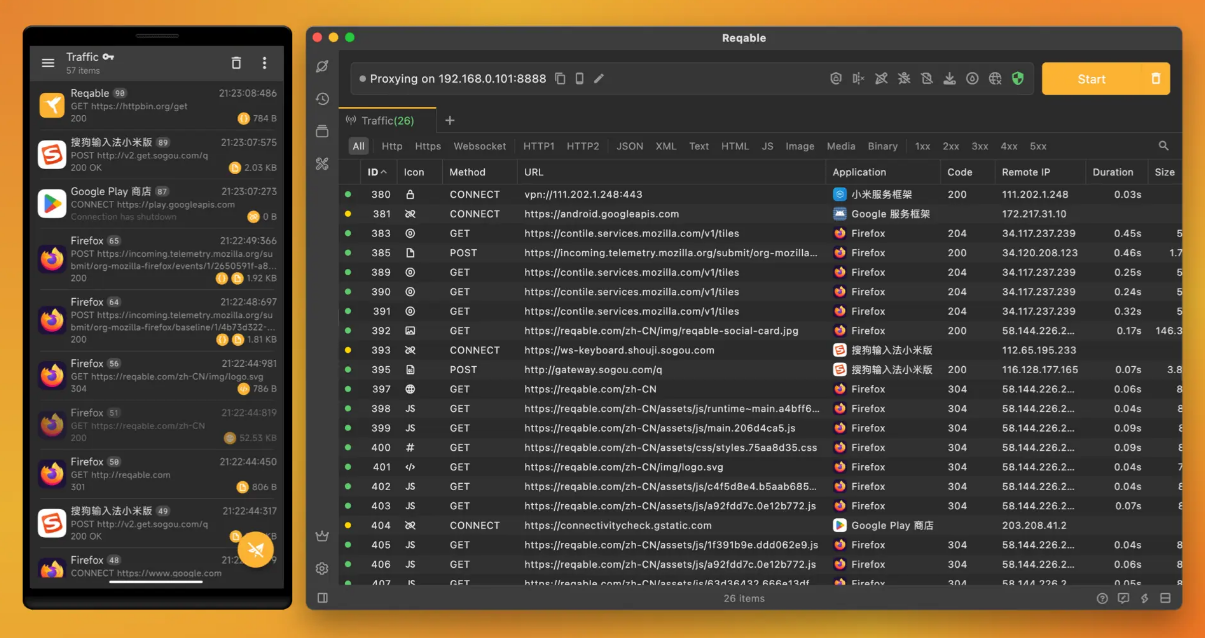The image size is (1205, 638).
Task: Edit proxy settings with the pencil icon
Action: (x=599, y=79)
